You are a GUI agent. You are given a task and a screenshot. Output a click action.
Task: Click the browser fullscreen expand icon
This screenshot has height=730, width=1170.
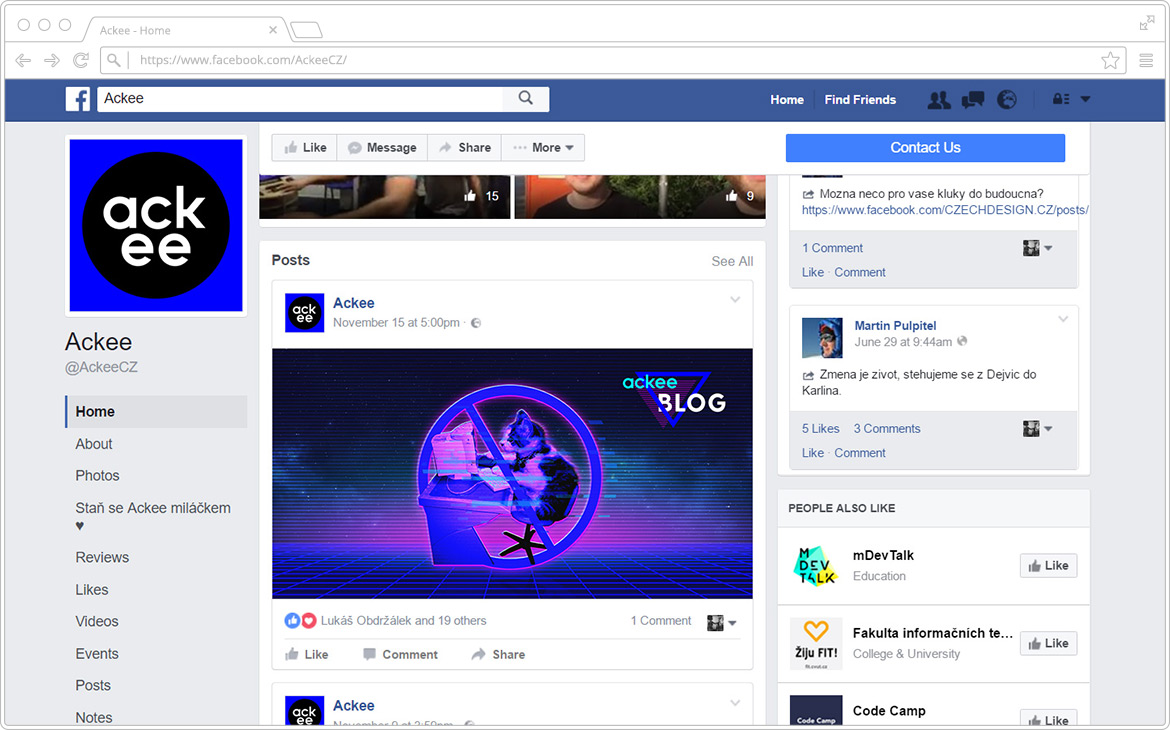tap(1147, 23)
